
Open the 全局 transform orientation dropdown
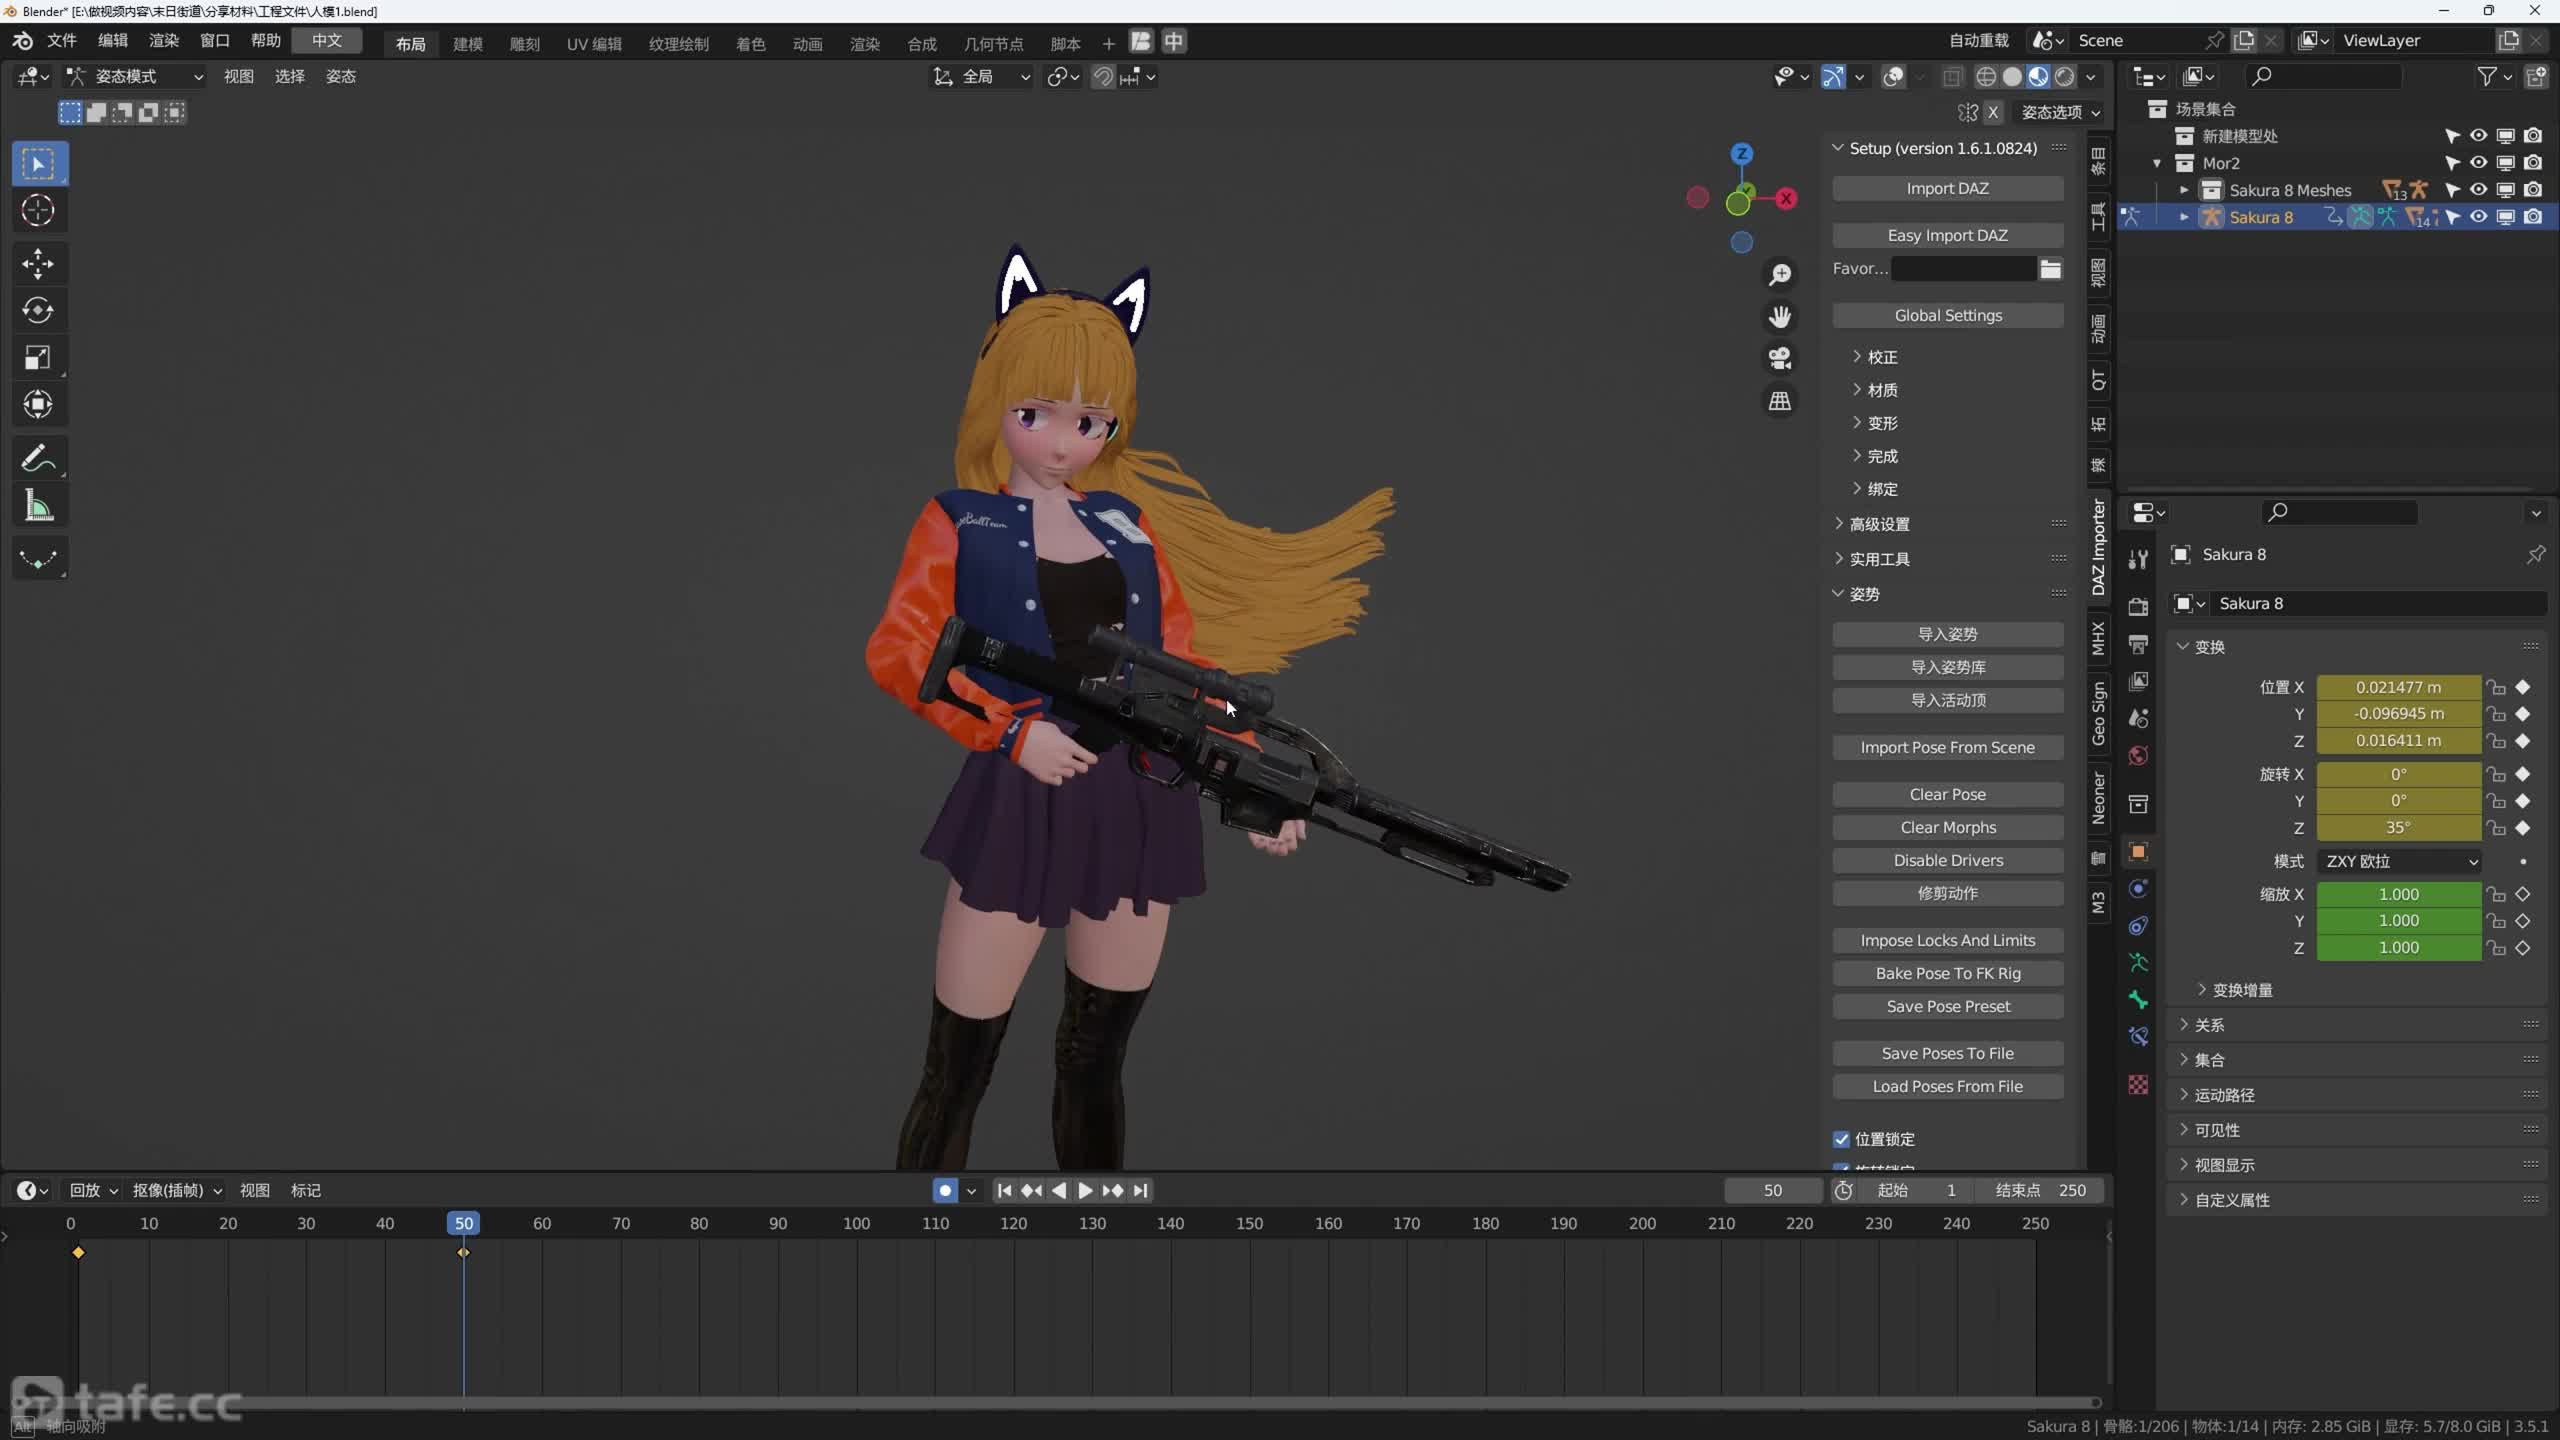[x=981, y=77]
